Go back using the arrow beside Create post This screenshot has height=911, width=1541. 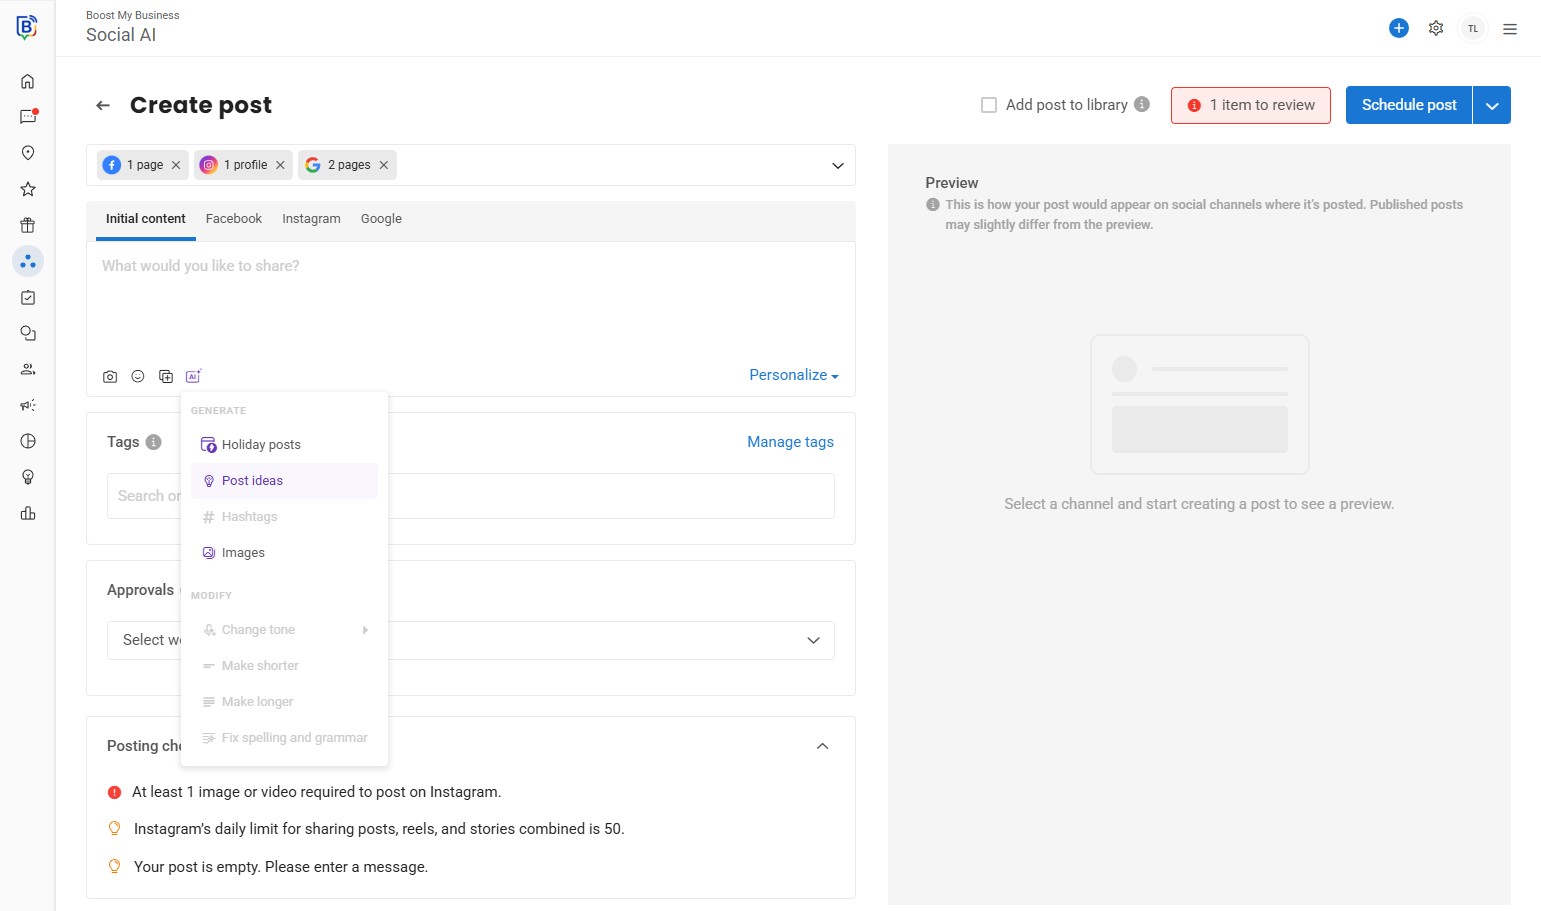tap(103, 105)
